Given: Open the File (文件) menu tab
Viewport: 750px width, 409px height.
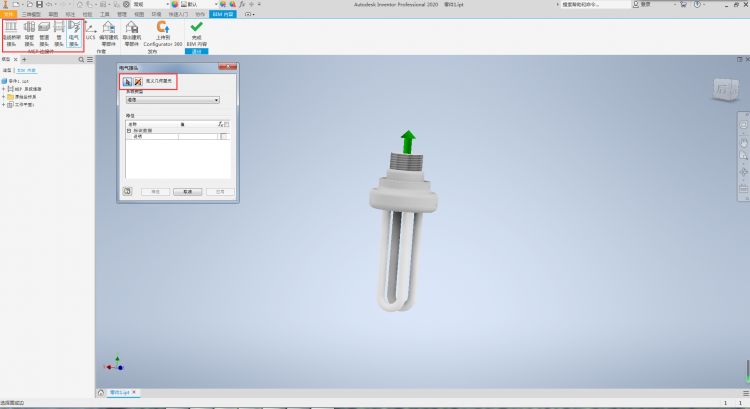Looking at the screenshot, I should [x=8, y=14].
